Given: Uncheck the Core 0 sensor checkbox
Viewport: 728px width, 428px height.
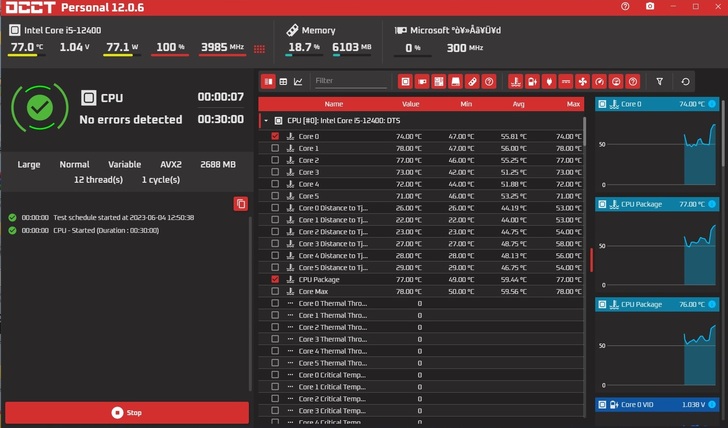Looking at the screenshot, I should (275, 136).
